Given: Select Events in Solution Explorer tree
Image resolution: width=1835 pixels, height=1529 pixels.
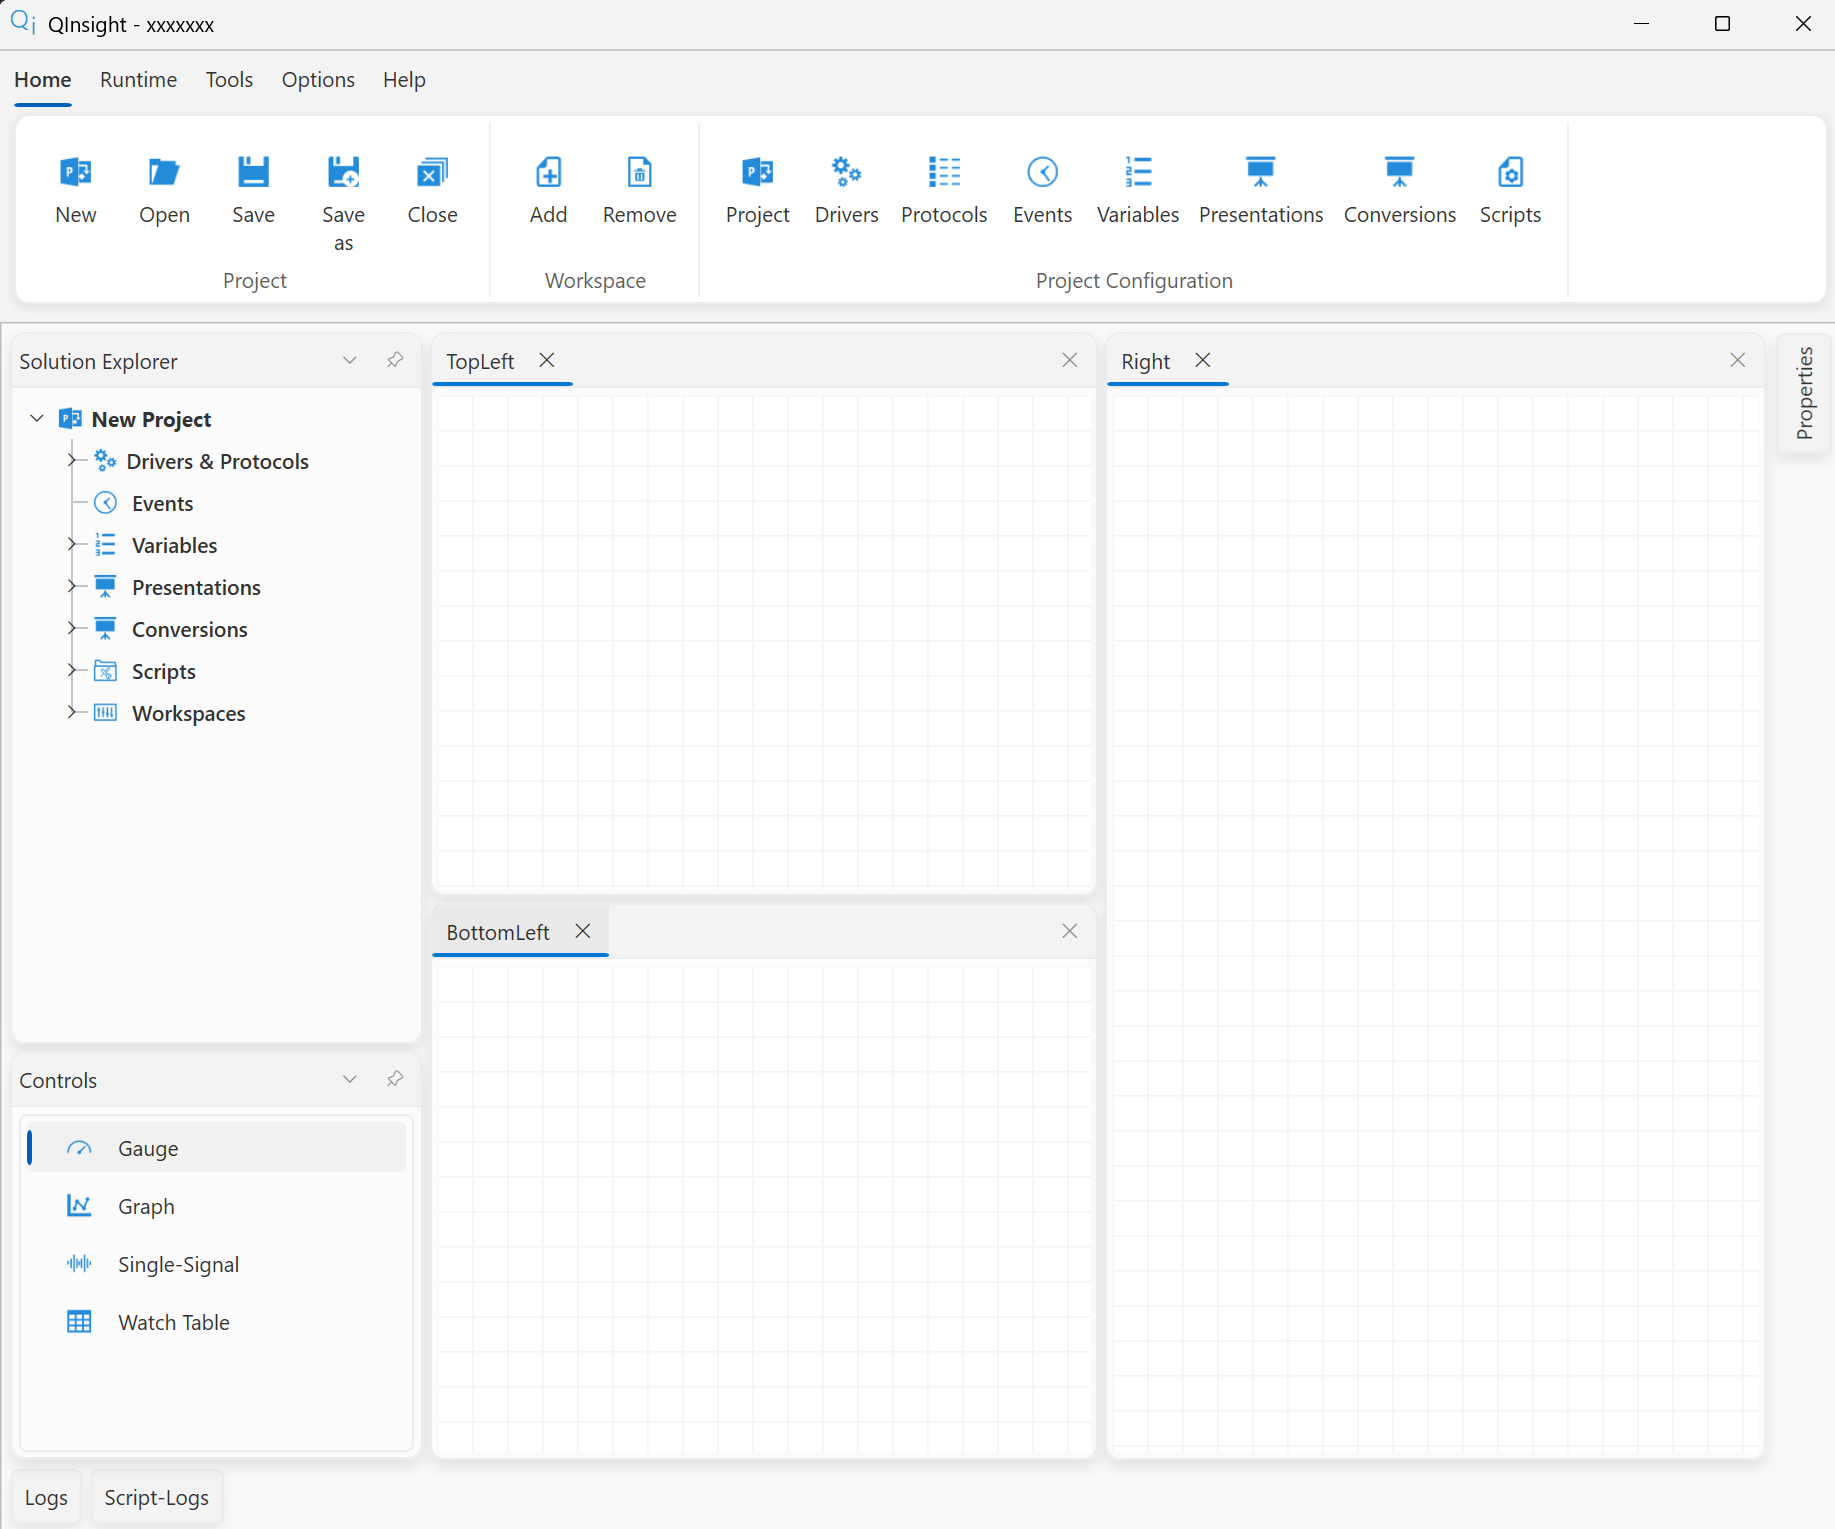Looking at the screenshot, I should pos(162,503).
